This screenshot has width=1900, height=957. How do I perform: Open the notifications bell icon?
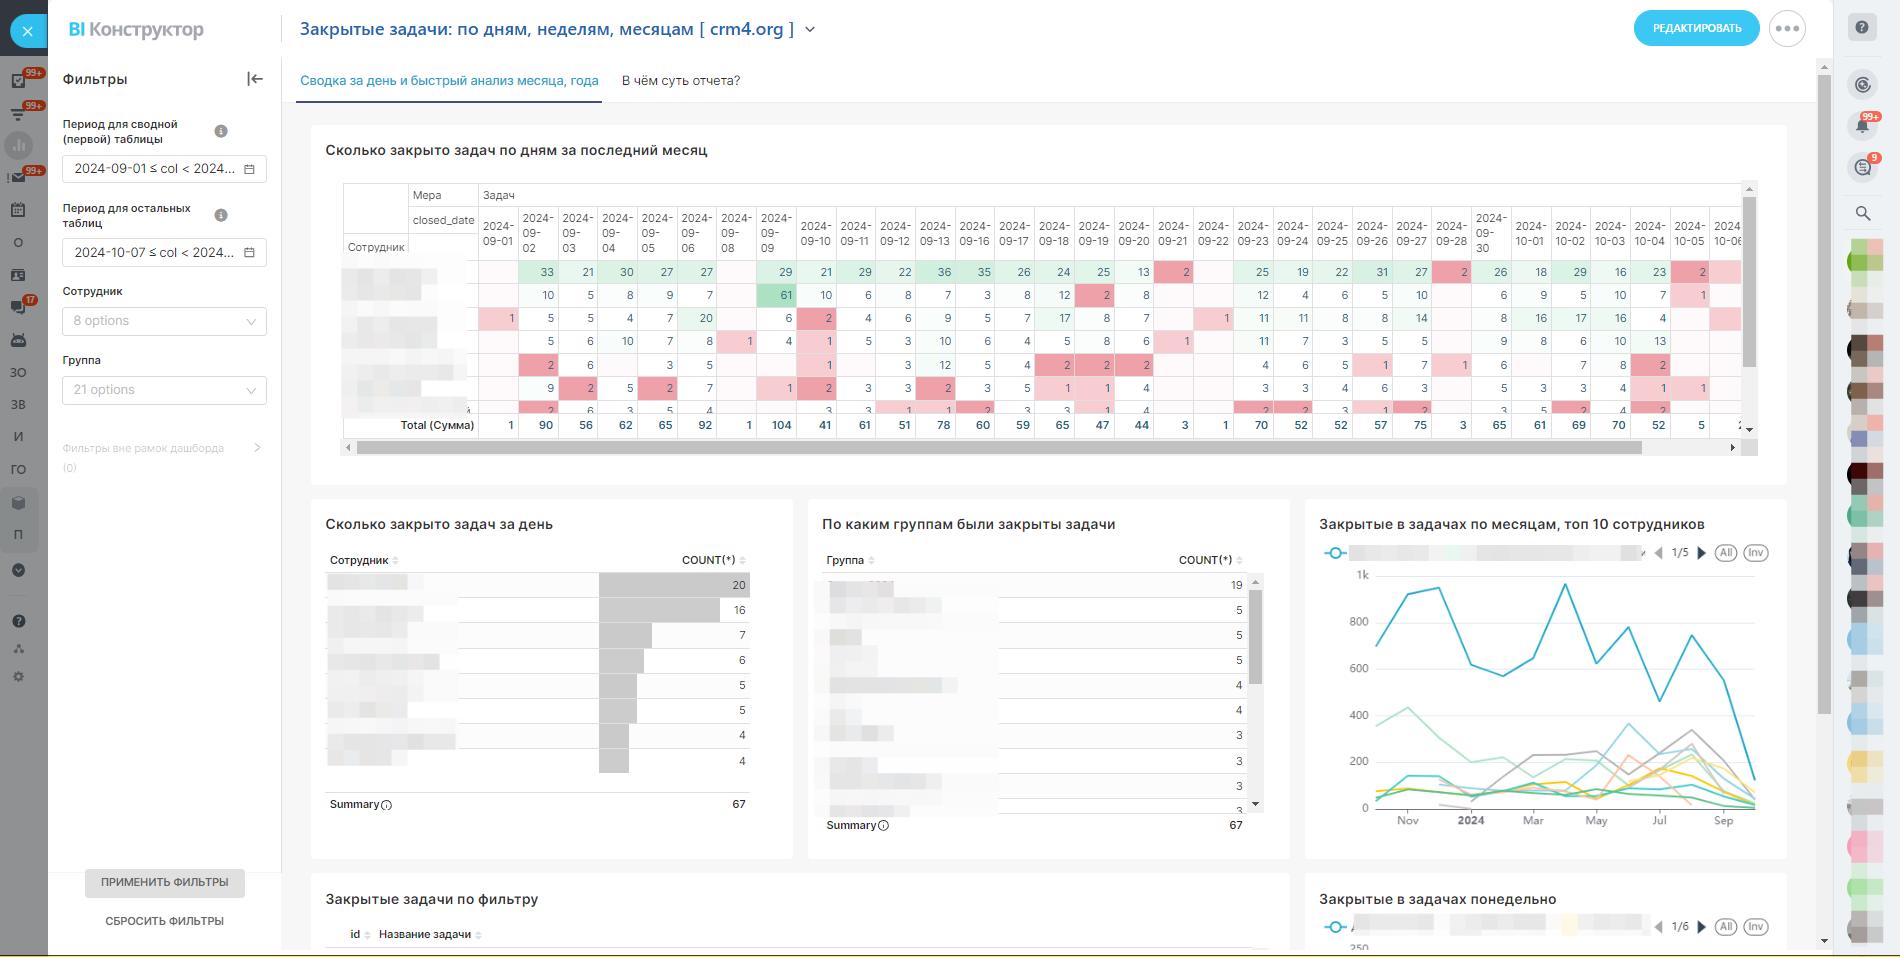click(1862, 126)
